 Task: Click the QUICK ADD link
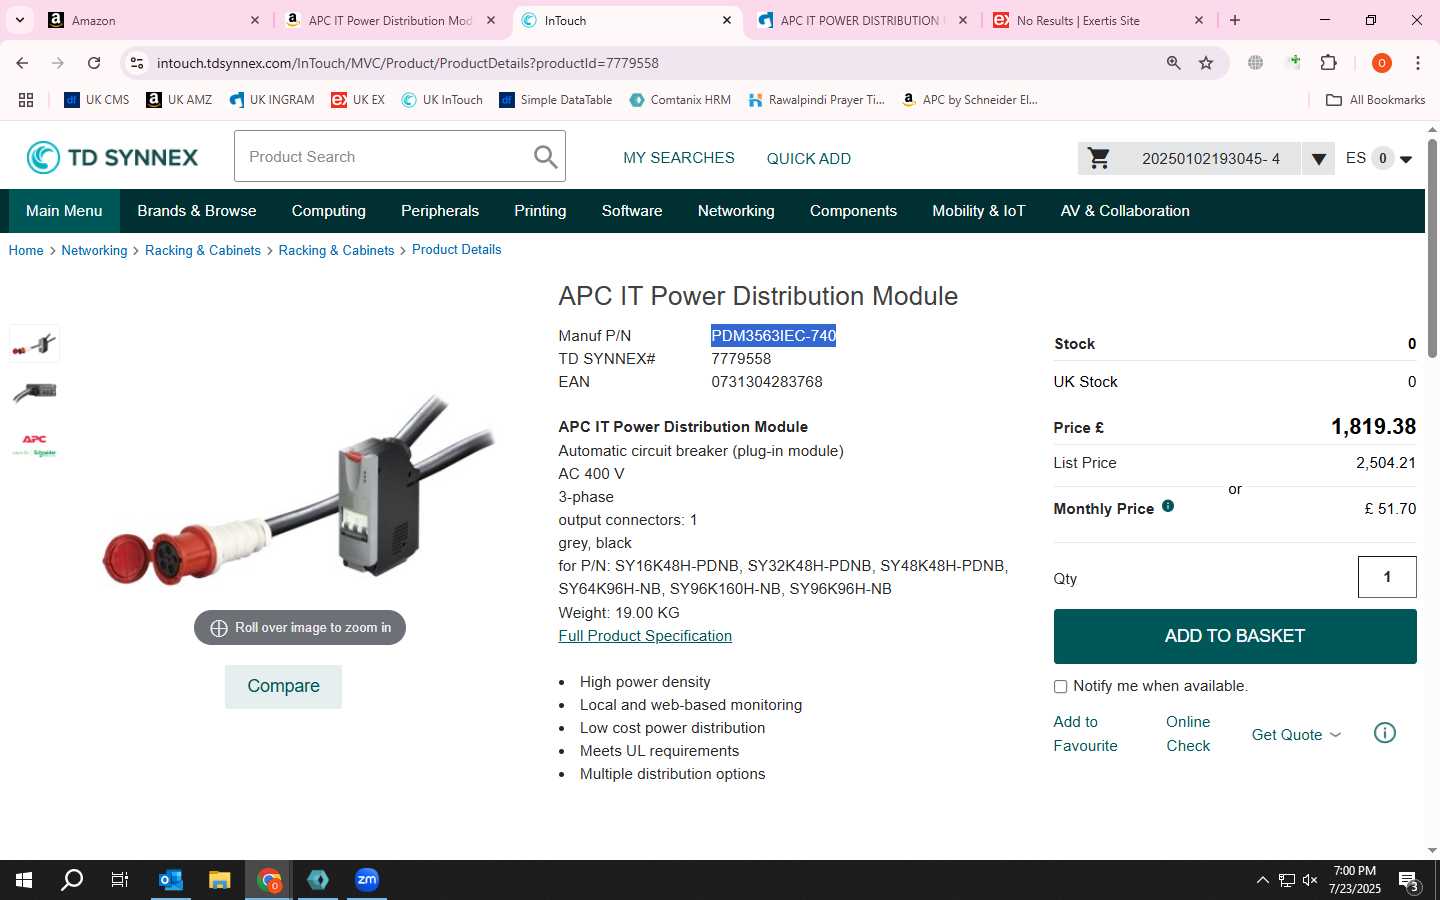point(809,158)
